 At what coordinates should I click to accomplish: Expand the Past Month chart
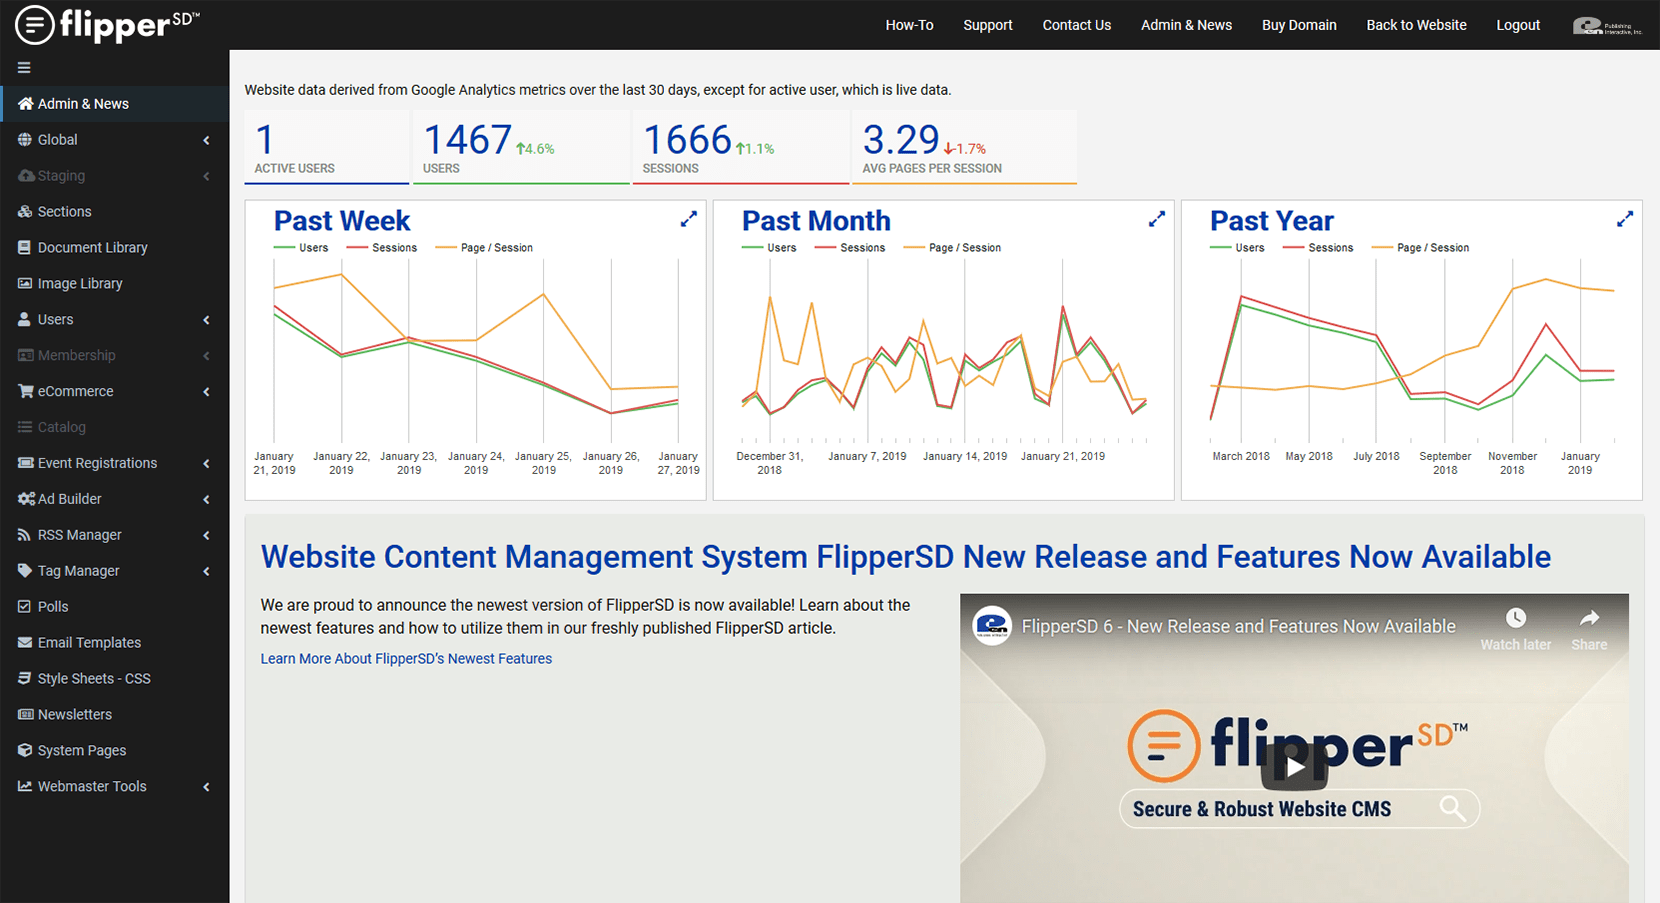pyautogui.click(x=1157, y=219)
